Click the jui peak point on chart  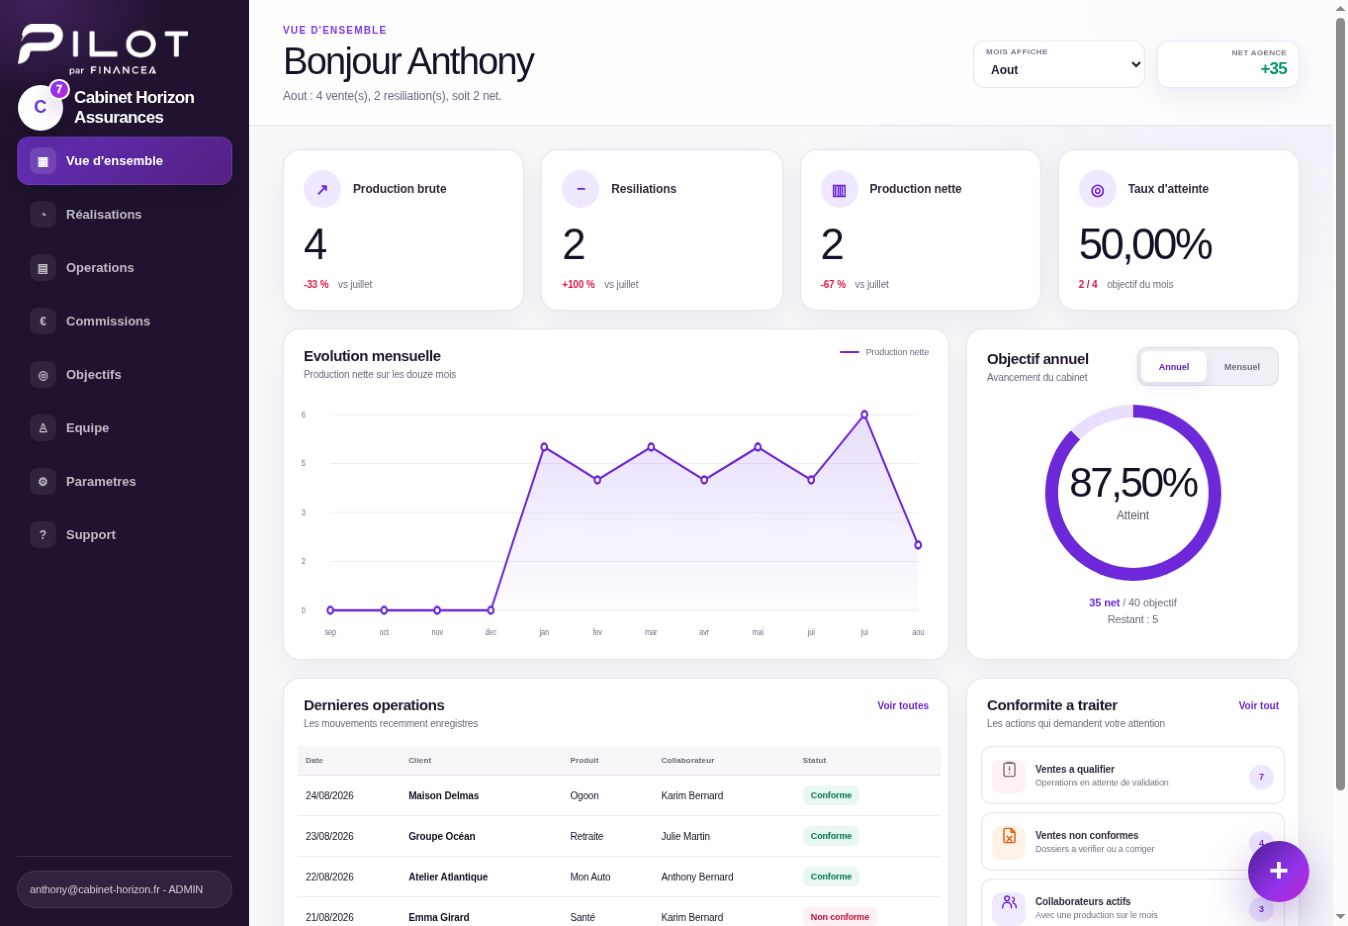tap(864, 414)
